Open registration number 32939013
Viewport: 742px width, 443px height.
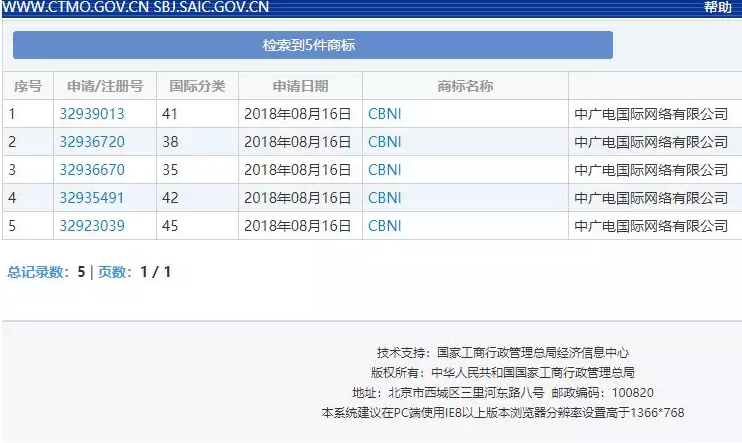tap(92, 114)
